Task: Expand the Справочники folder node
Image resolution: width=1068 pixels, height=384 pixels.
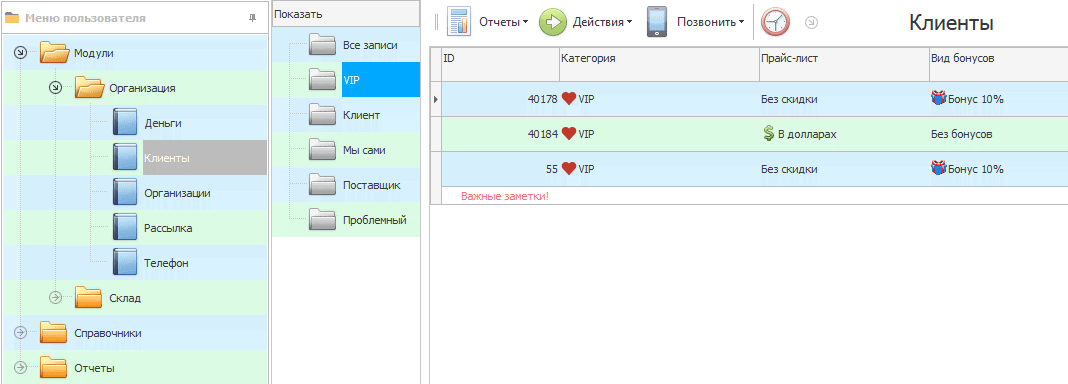Action: click(x=20, y=332)
